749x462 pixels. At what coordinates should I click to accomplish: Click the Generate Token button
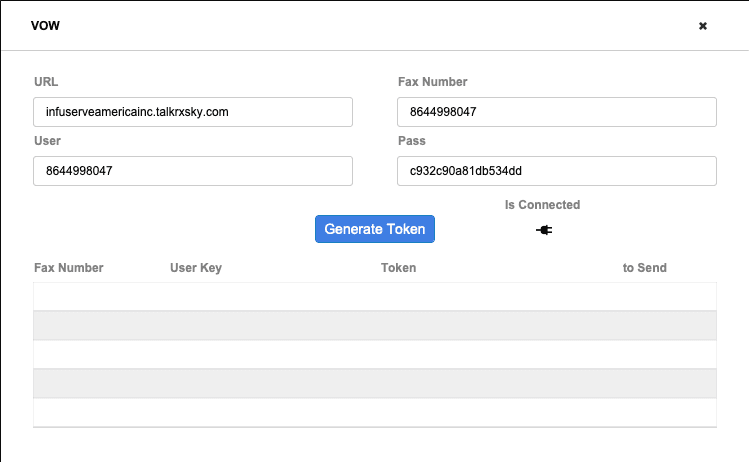click(x=375, y=229)
